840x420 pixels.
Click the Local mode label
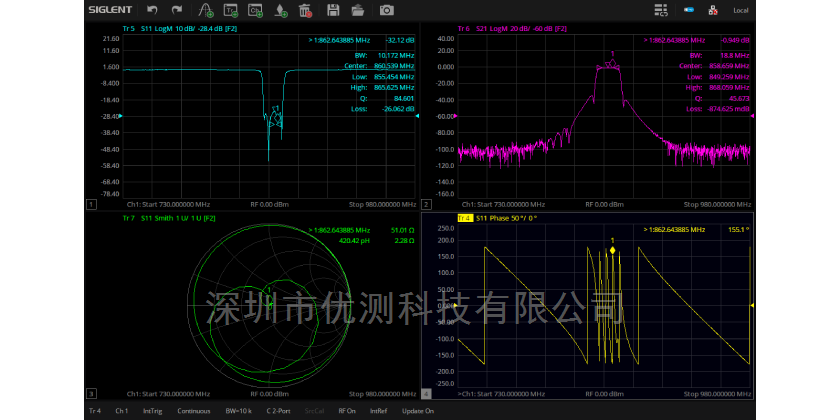pos(741,10)
